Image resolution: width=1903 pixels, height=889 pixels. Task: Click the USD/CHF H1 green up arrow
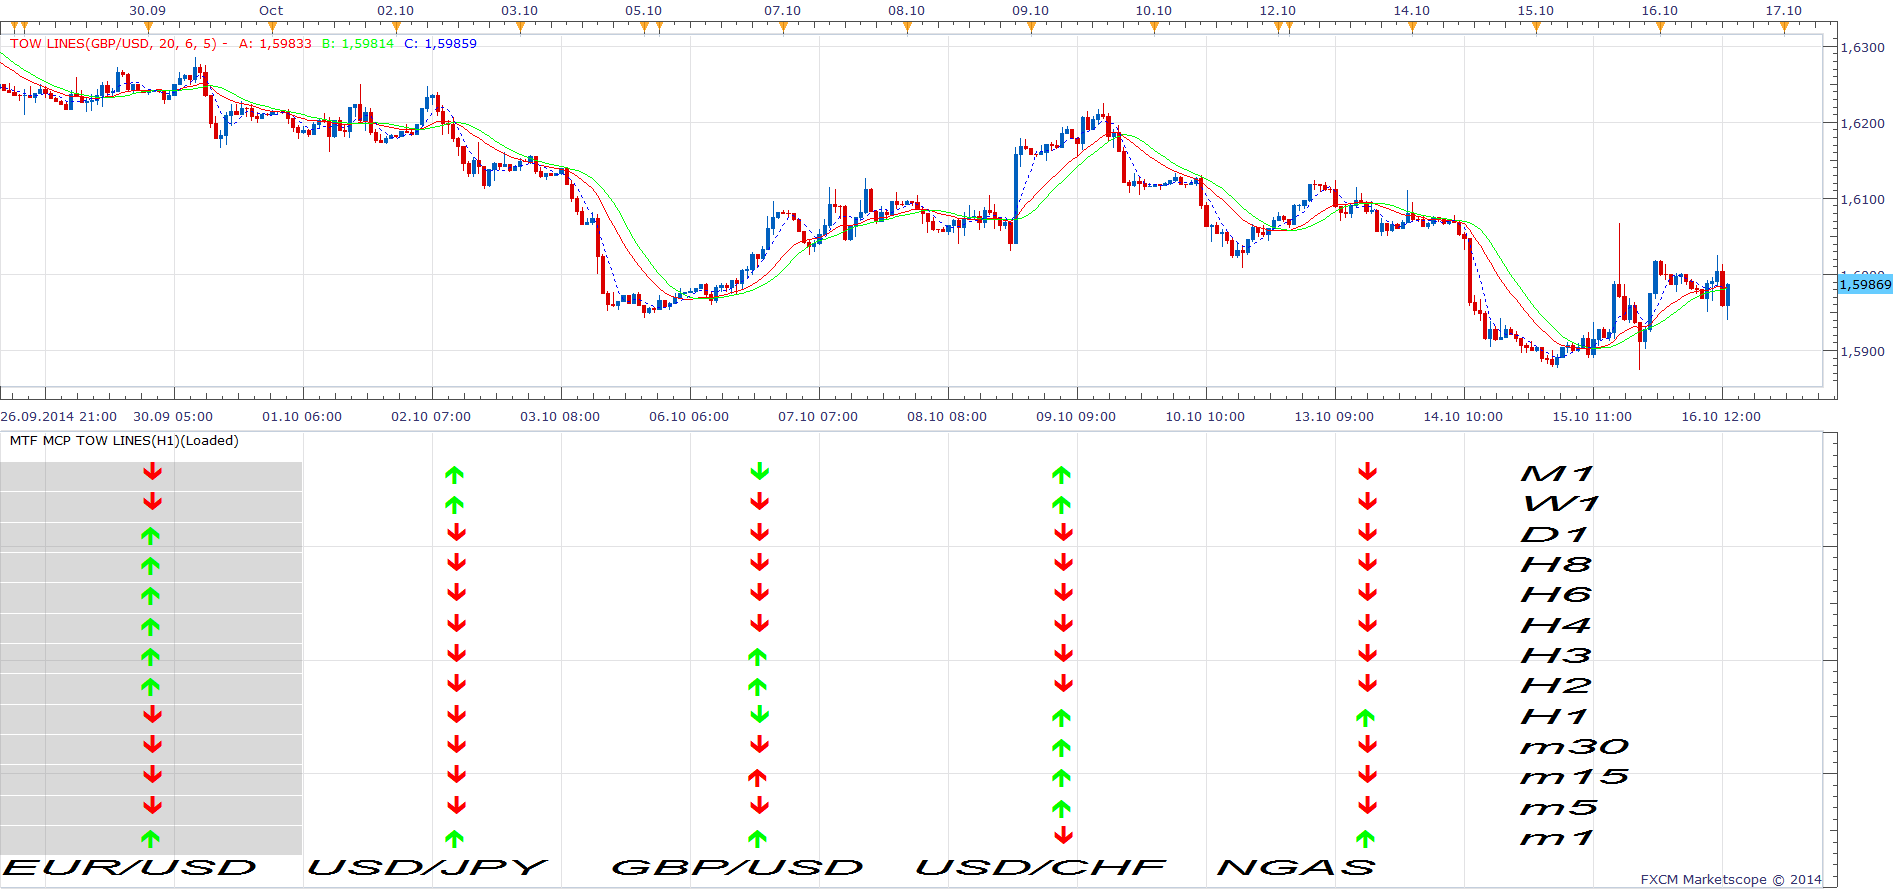pos(1062,718)
